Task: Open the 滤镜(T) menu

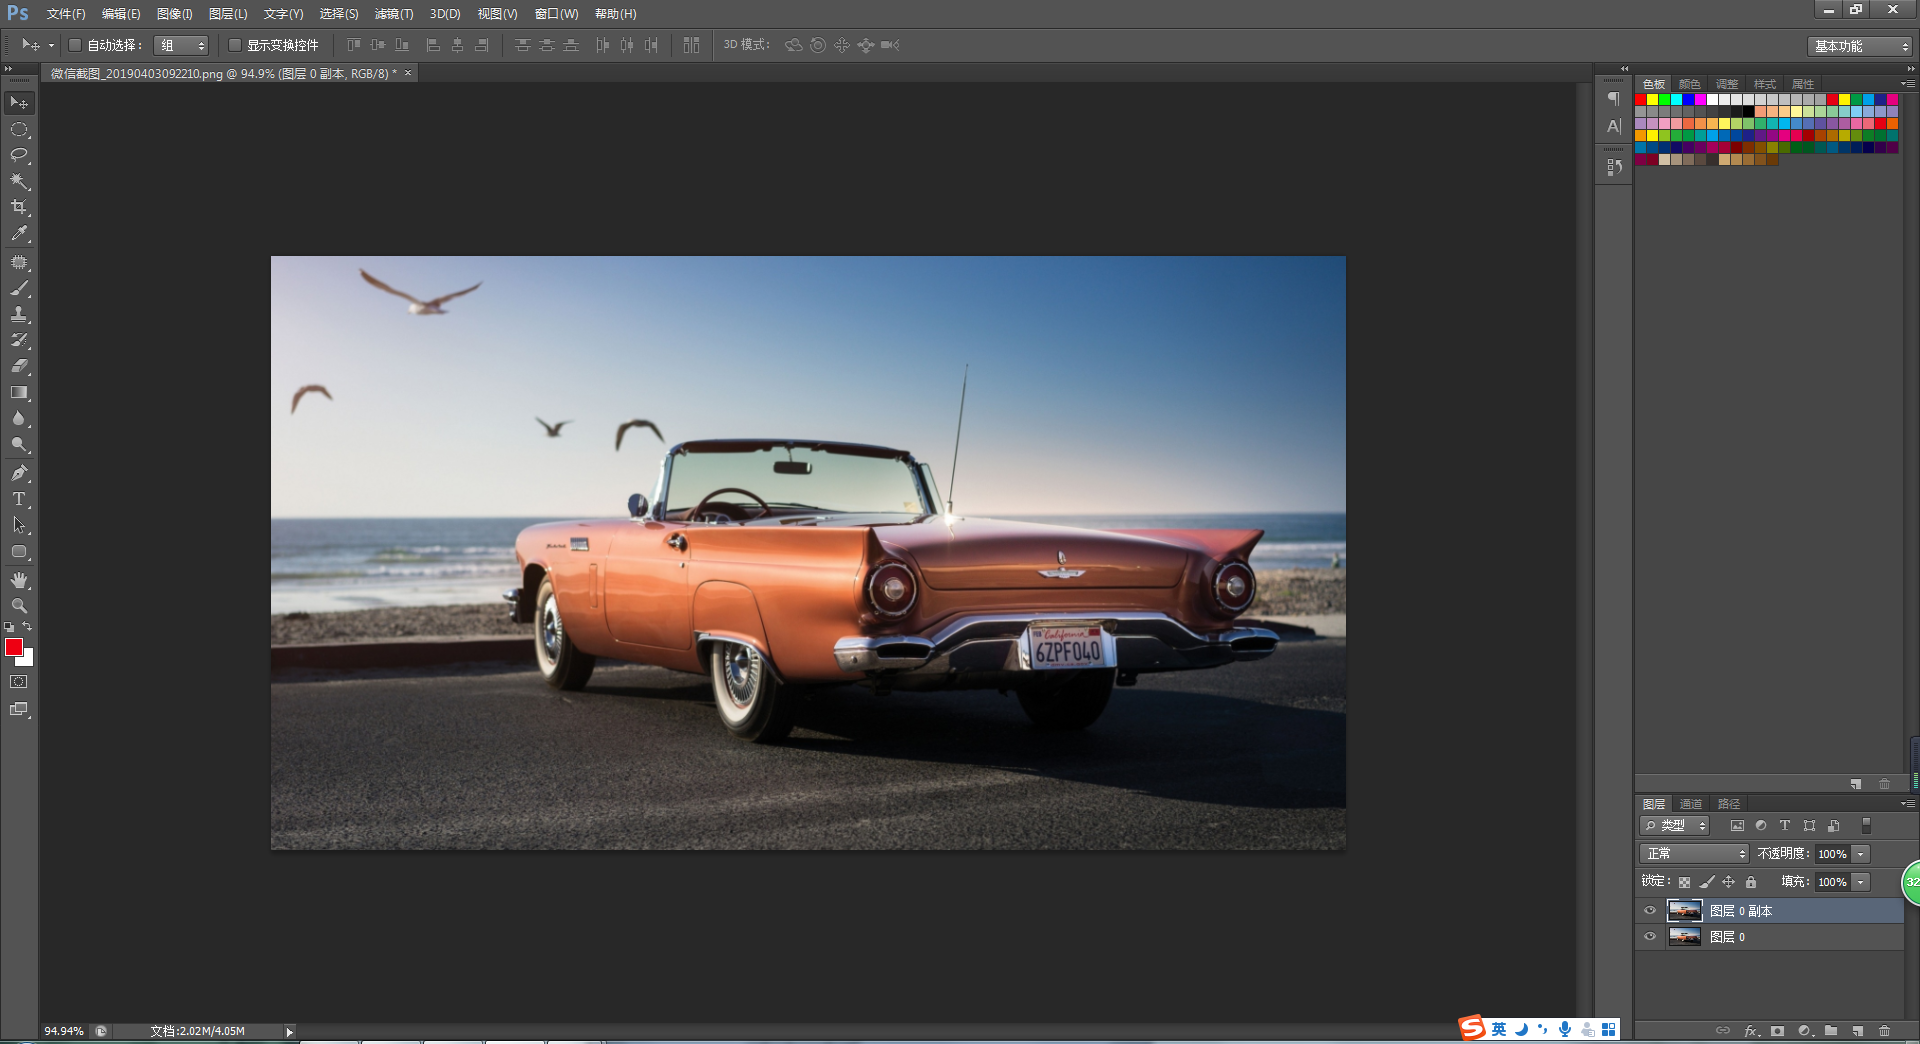Action: coord(393,14)
